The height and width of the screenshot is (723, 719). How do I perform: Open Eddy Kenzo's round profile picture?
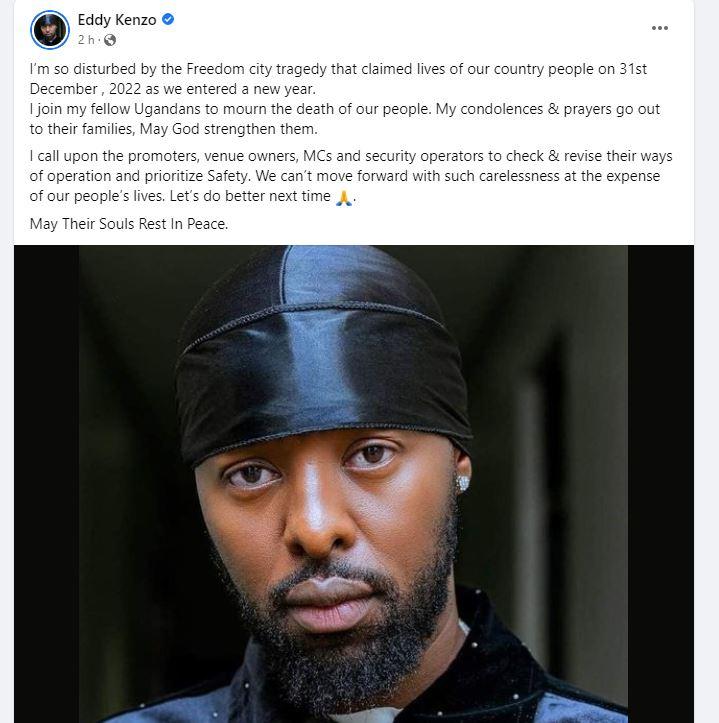pos(50,30)
